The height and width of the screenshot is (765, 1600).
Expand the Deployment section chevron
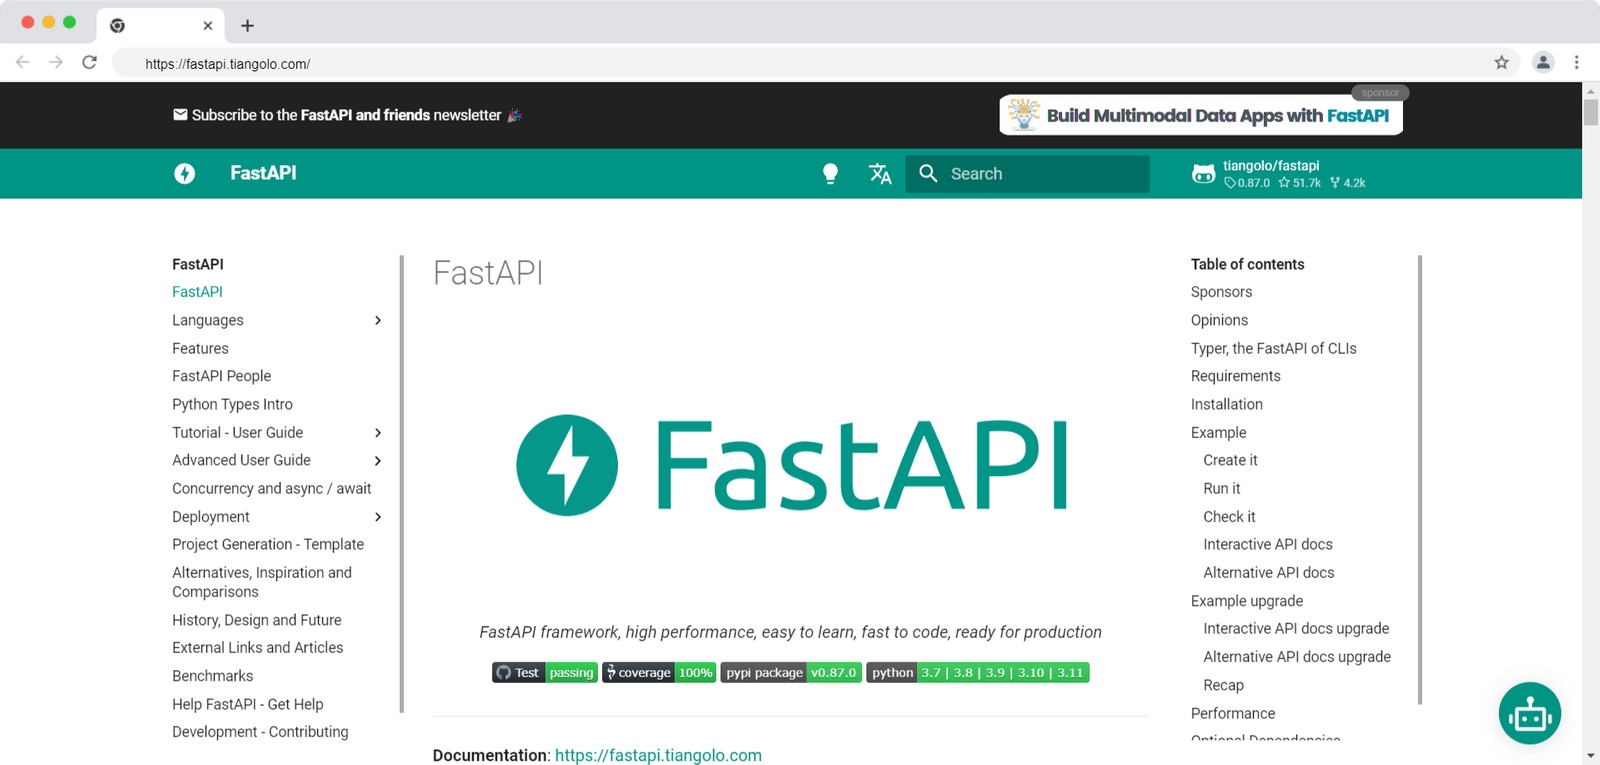coord(378,517)
